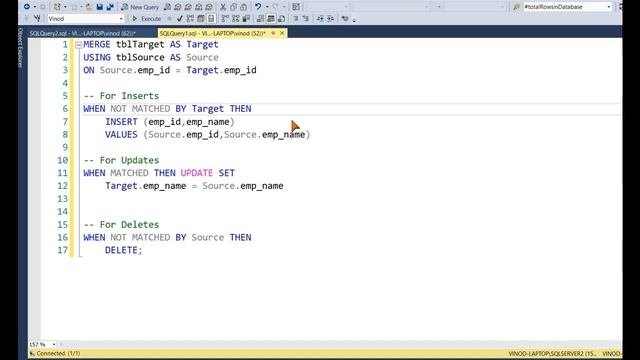This screenshot has height=360, width=640.
Task: Click the Navigate Backward icon
Action: (27, 7)
